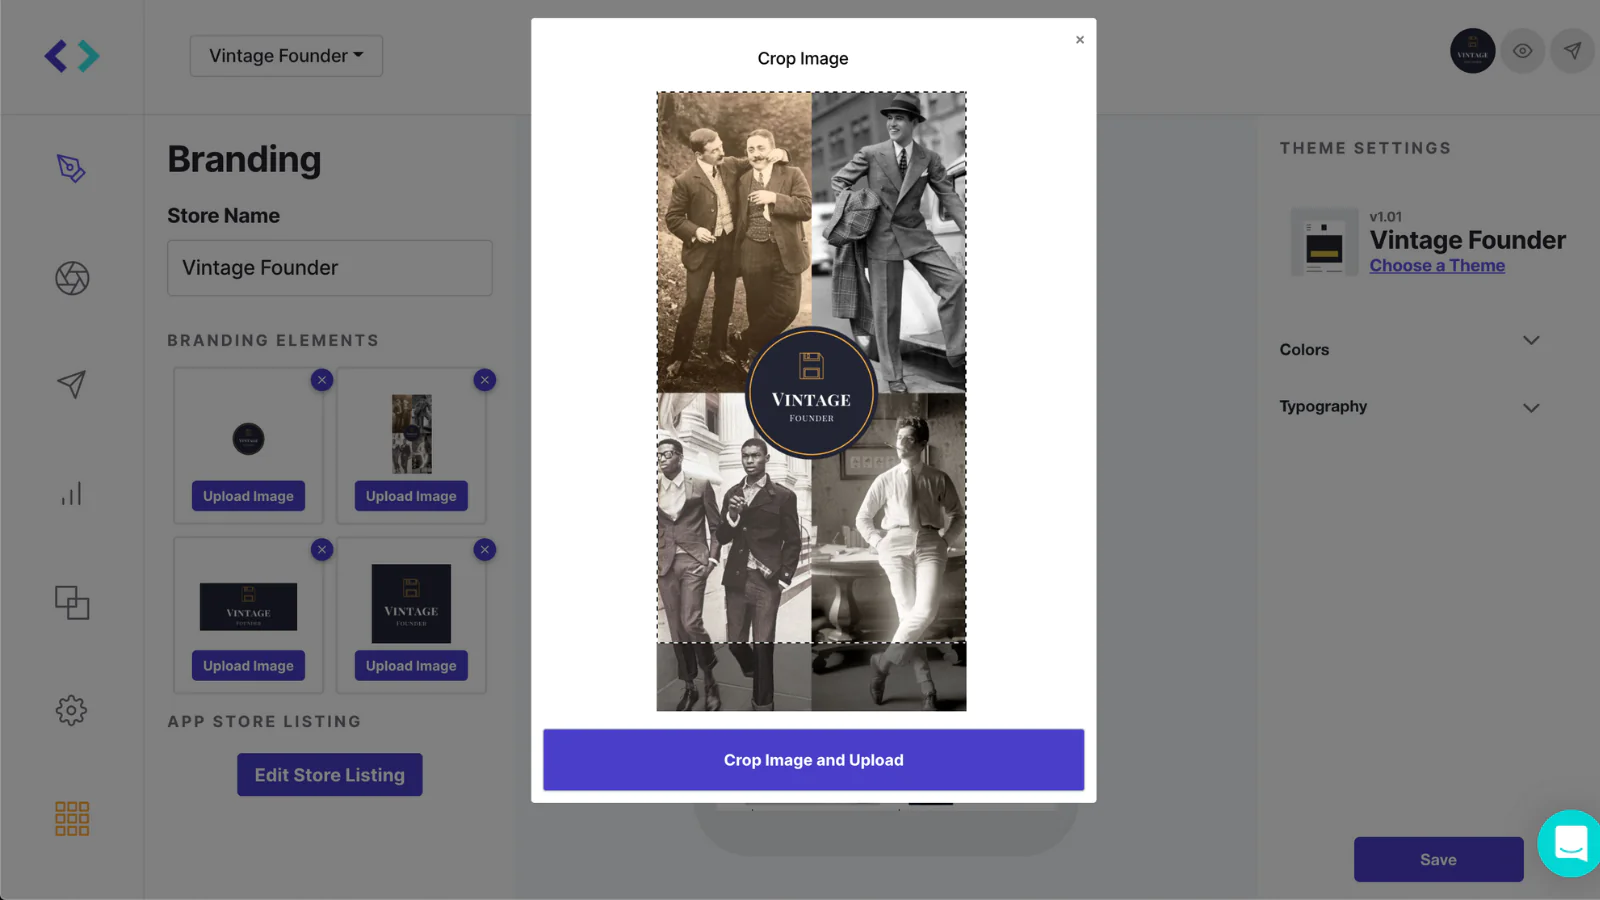Open the paper plane sidebar icon
The image size is (1600, 900).
tap(71, 384)
